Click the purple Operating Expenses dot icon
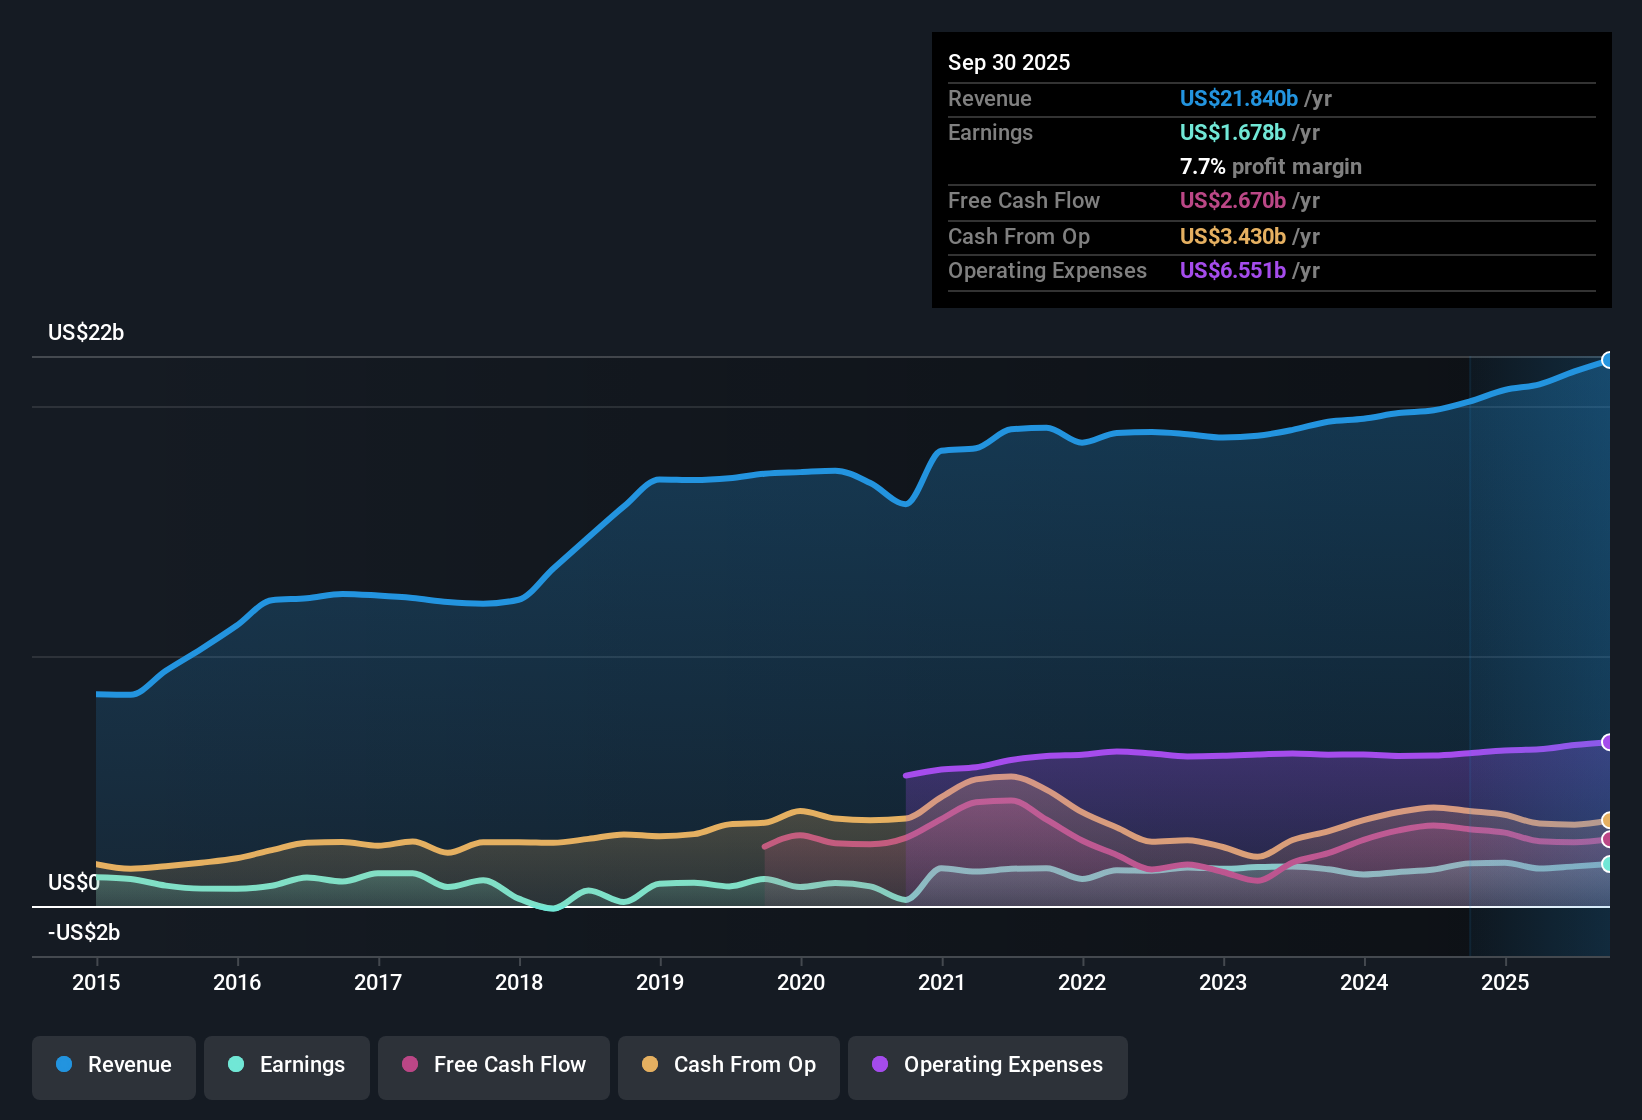This screenshot has height=1120, width=1642. (x=878, y=1065)
